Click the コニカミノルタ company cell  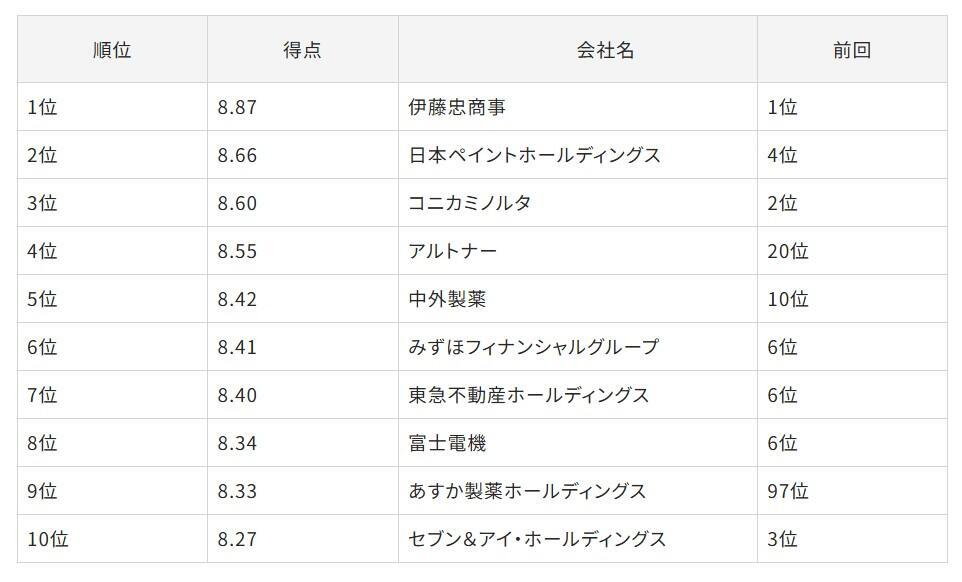(x=470, y=203)
